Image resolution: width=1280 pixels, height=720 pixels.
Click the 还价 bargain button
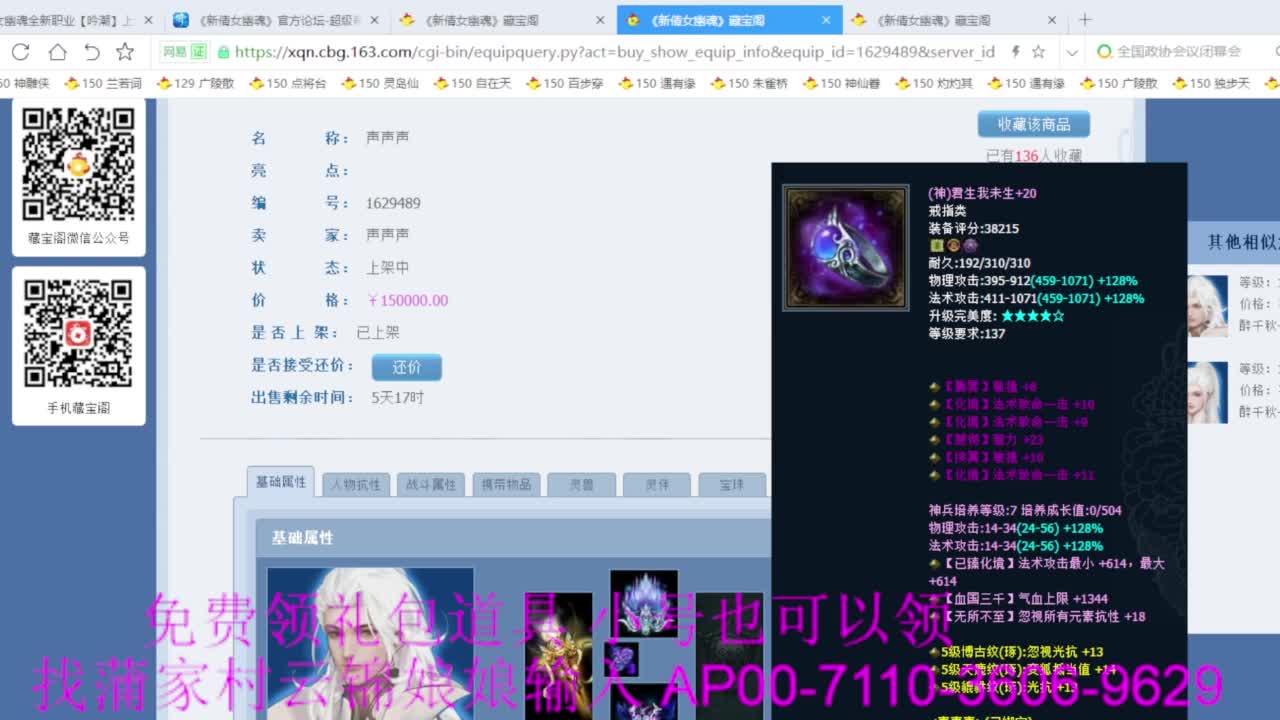[x=407, y=367]
